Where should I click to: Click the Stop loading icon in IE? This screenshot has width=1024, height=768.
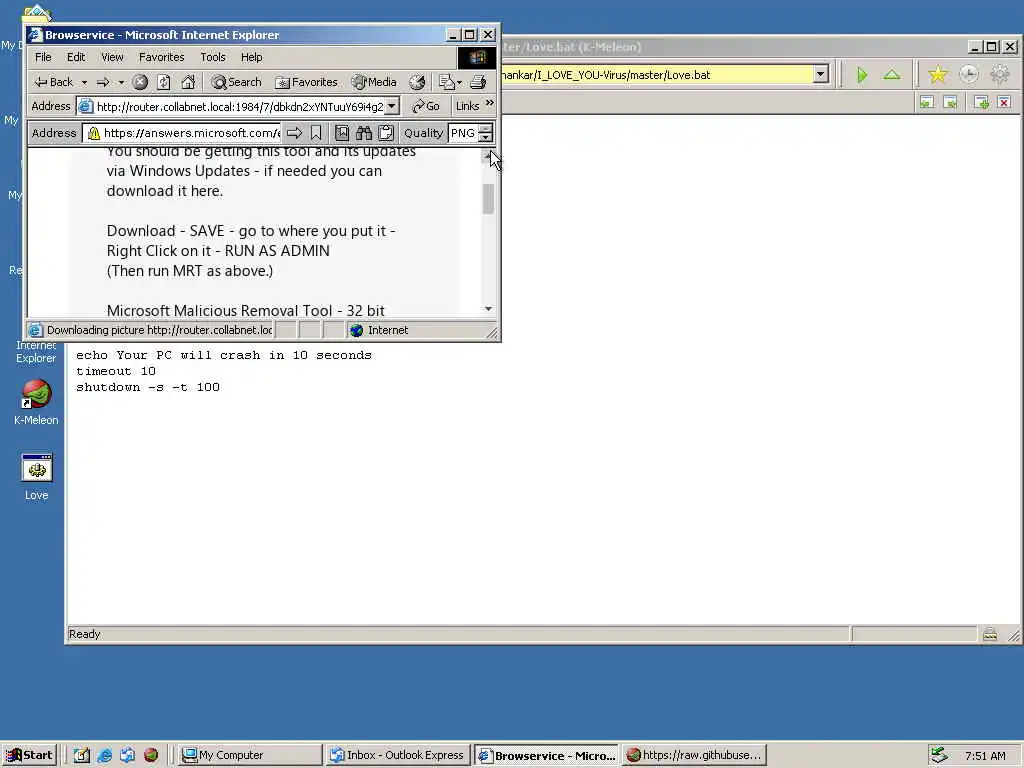pyautogui.click(x=140, y=82)
